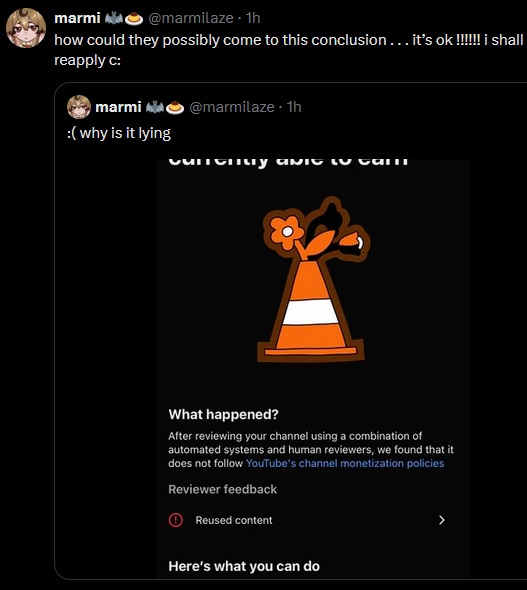
Task: Click the small avatar in quoted tweet
Action: (79, 107)
